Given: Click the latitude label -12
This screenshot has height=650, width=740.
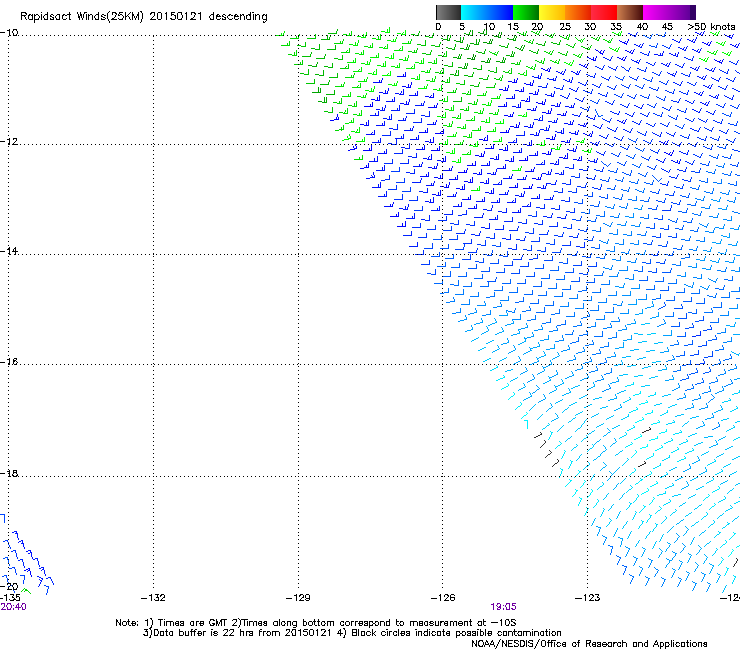Looking at the screenshot, I should pos(9,142).
